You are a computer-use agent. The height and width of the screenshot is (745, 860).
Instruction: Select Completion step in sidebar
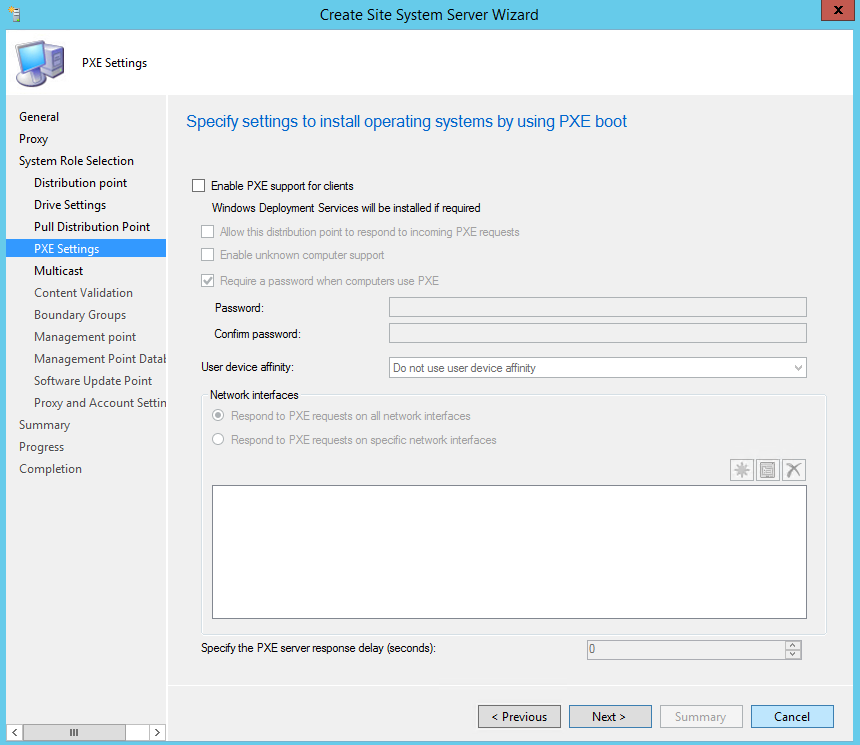[x=50, y=469]
